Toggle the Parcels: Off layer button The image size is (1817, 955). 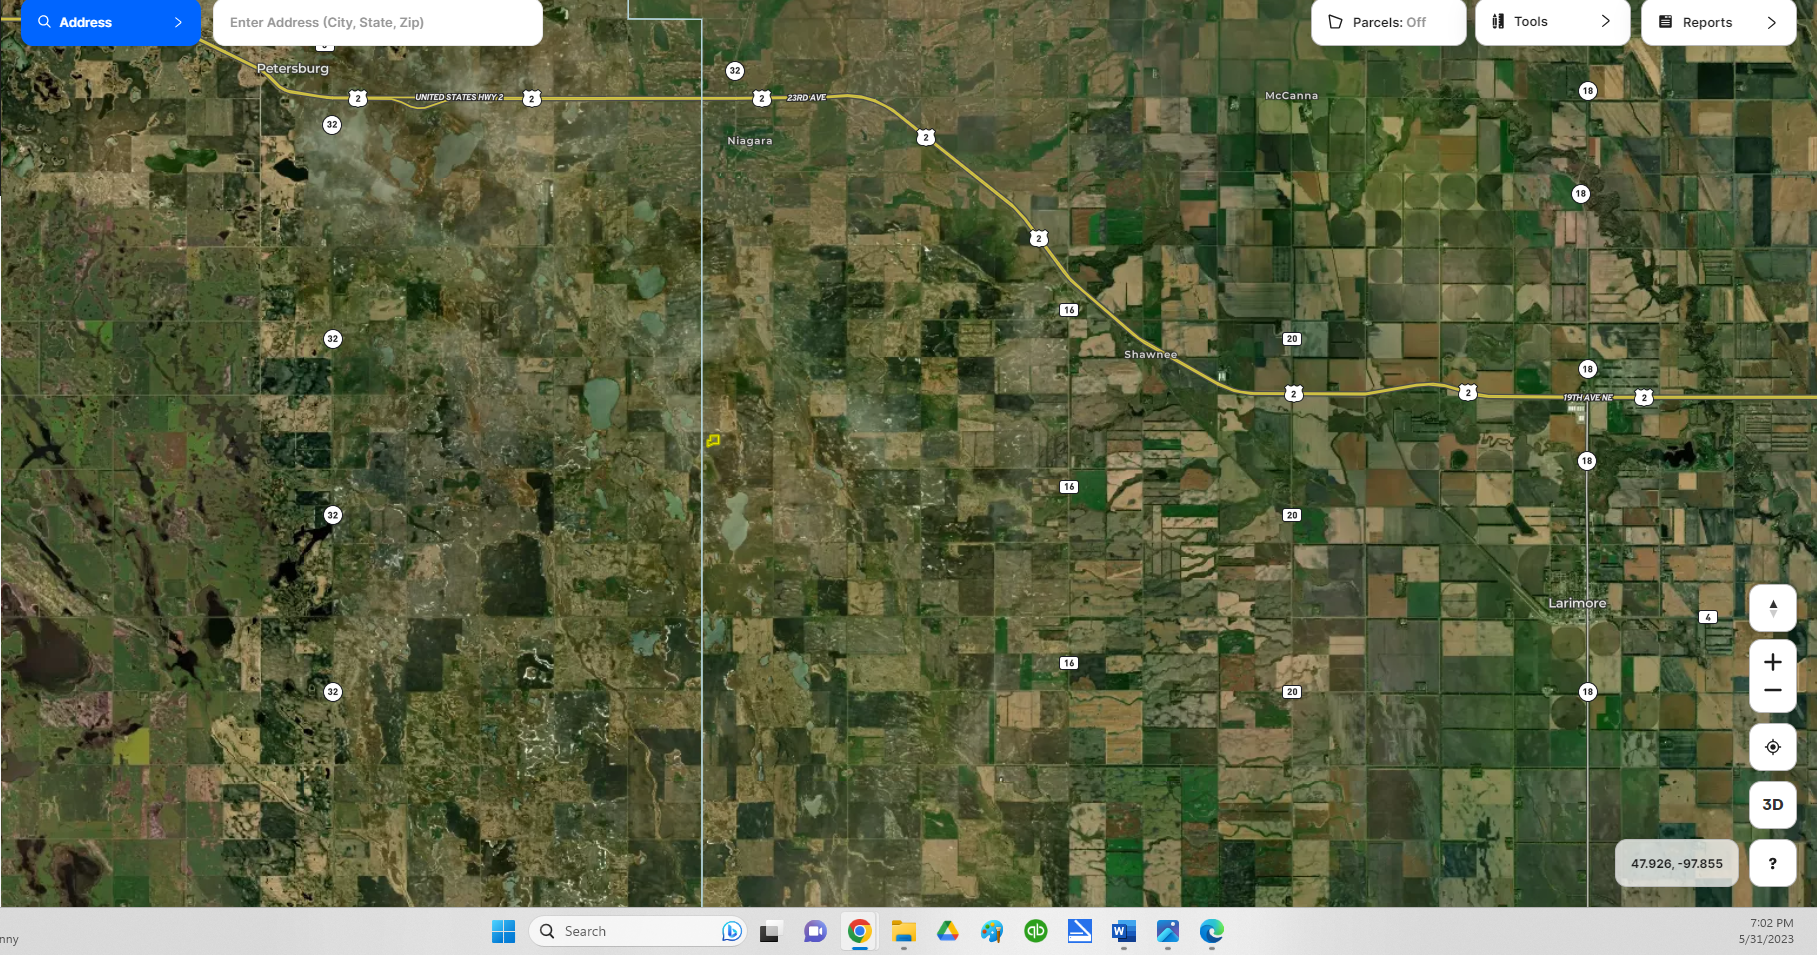[1387, 22]
